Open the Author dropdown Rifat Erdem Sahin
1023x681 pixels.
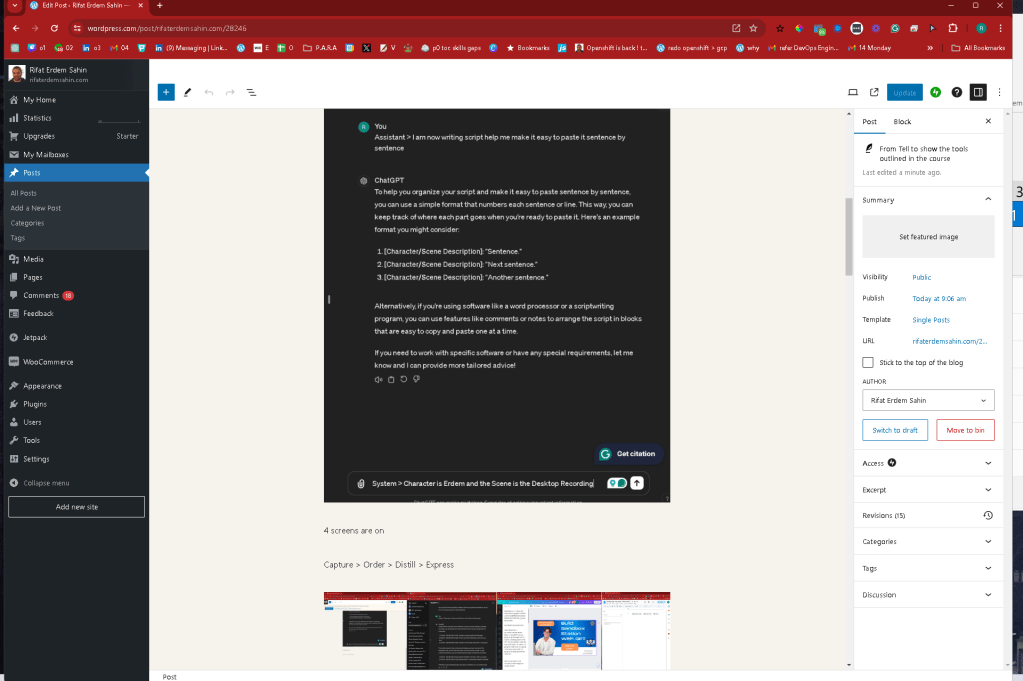(928, 400)
